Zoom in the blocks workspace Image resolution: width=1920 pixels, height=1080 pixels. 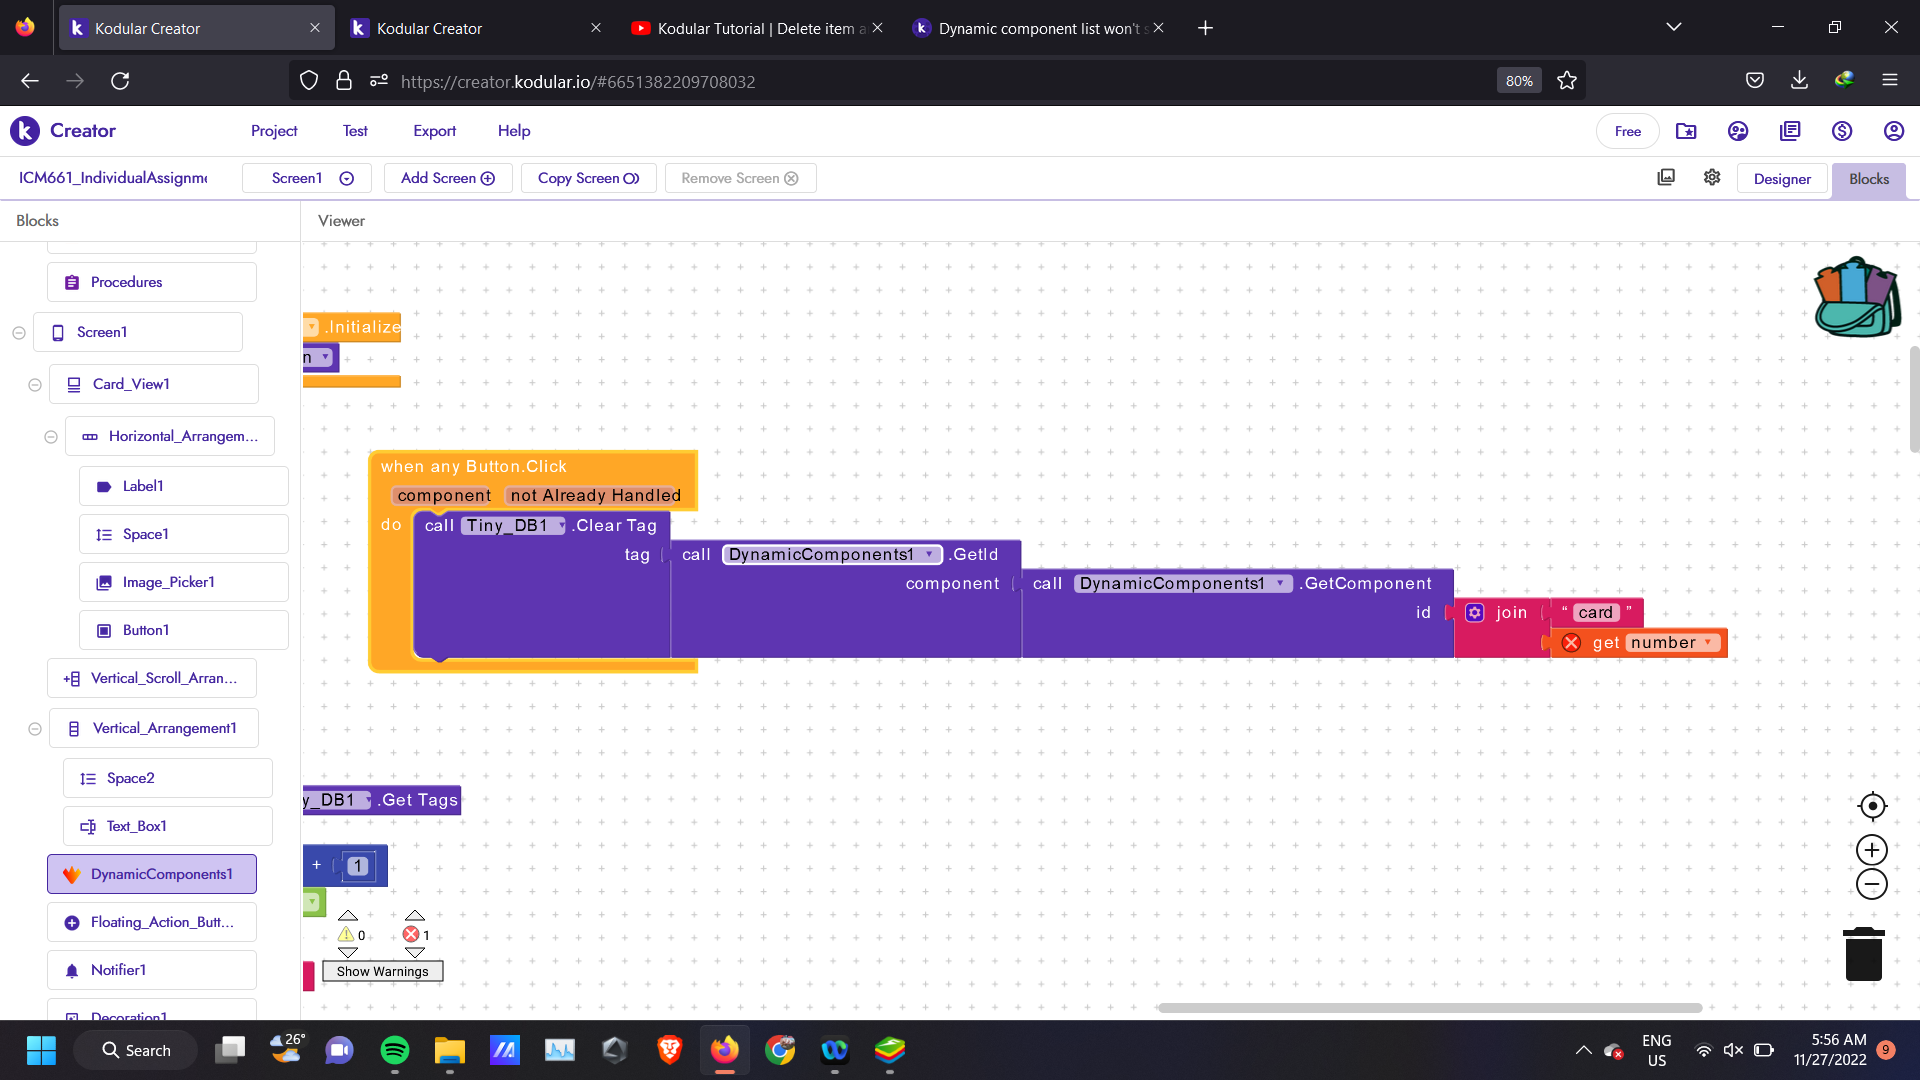pos(1872,850)
